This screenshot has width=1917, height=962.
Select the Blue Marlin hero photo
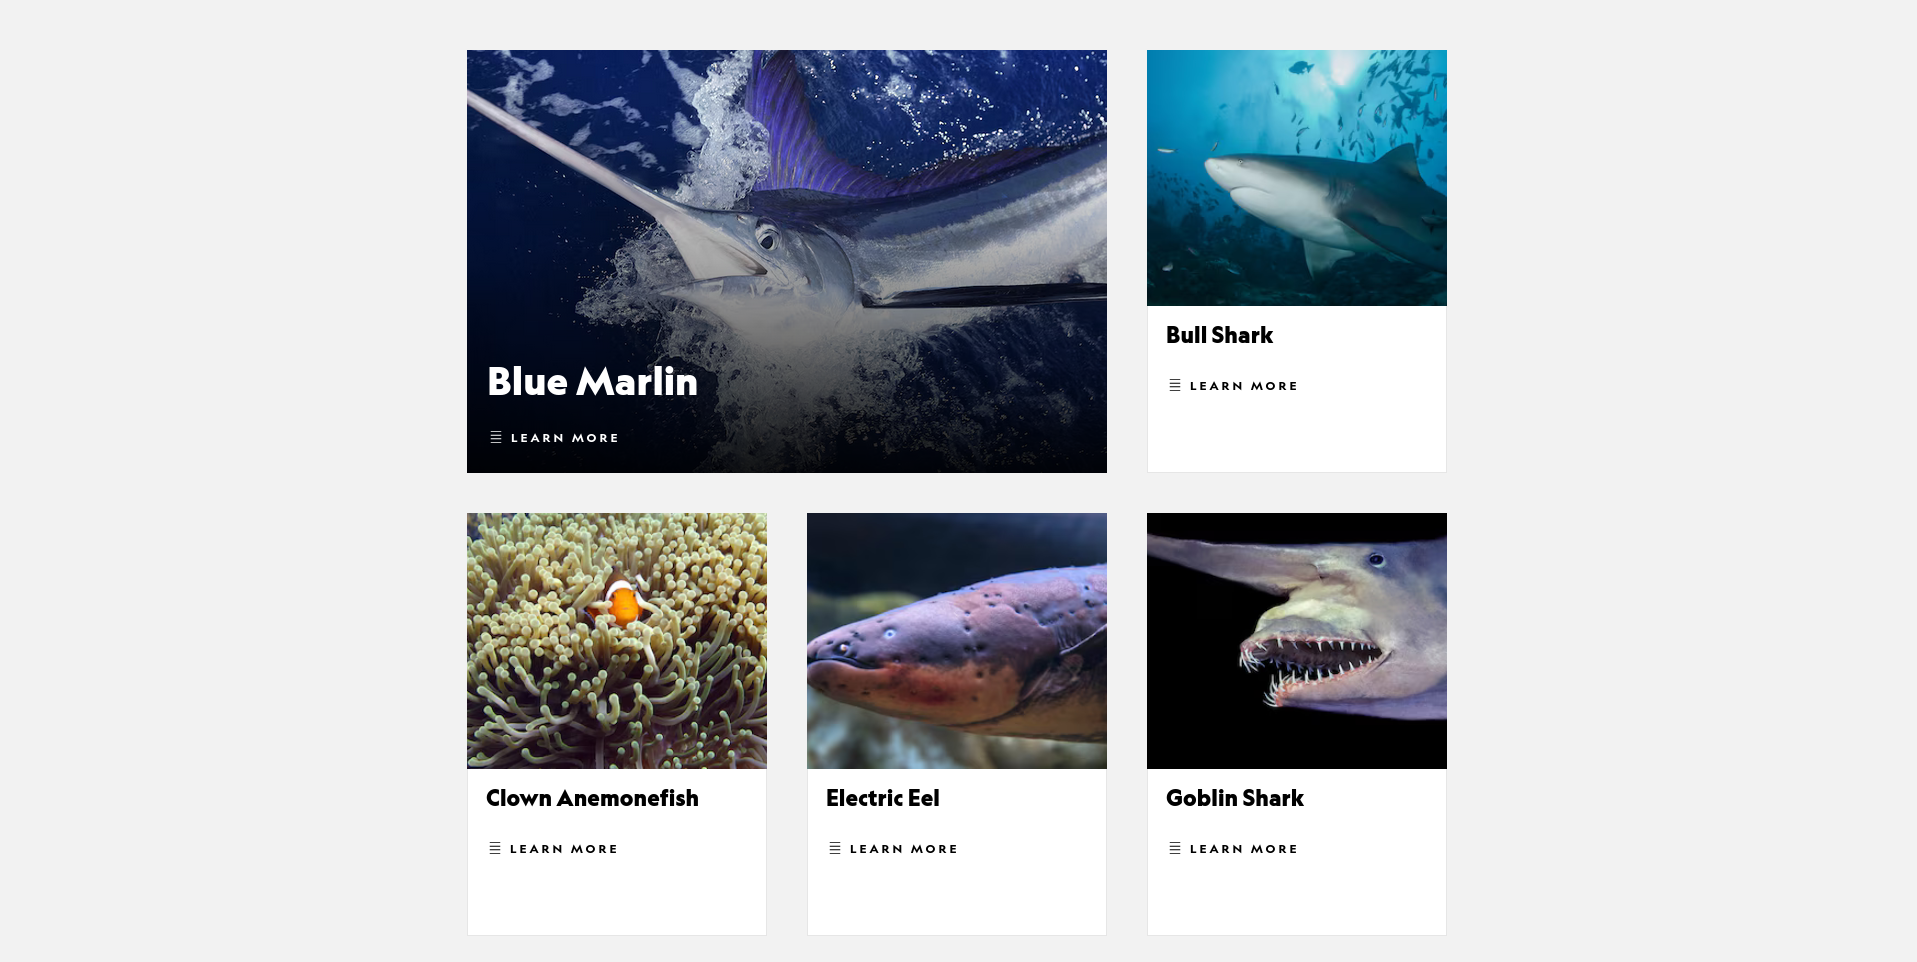(787, 261)
